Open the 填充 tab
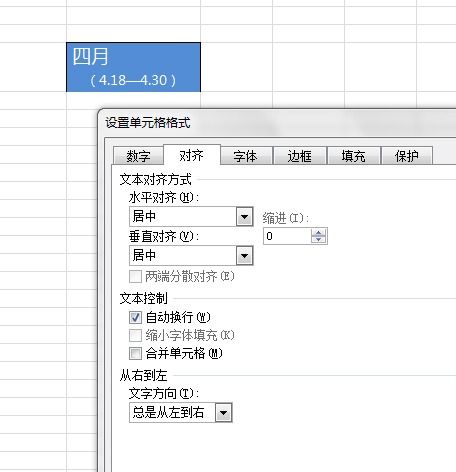This screenshot has width=456, height=472. pyautogui.click(x=354, y=156)
